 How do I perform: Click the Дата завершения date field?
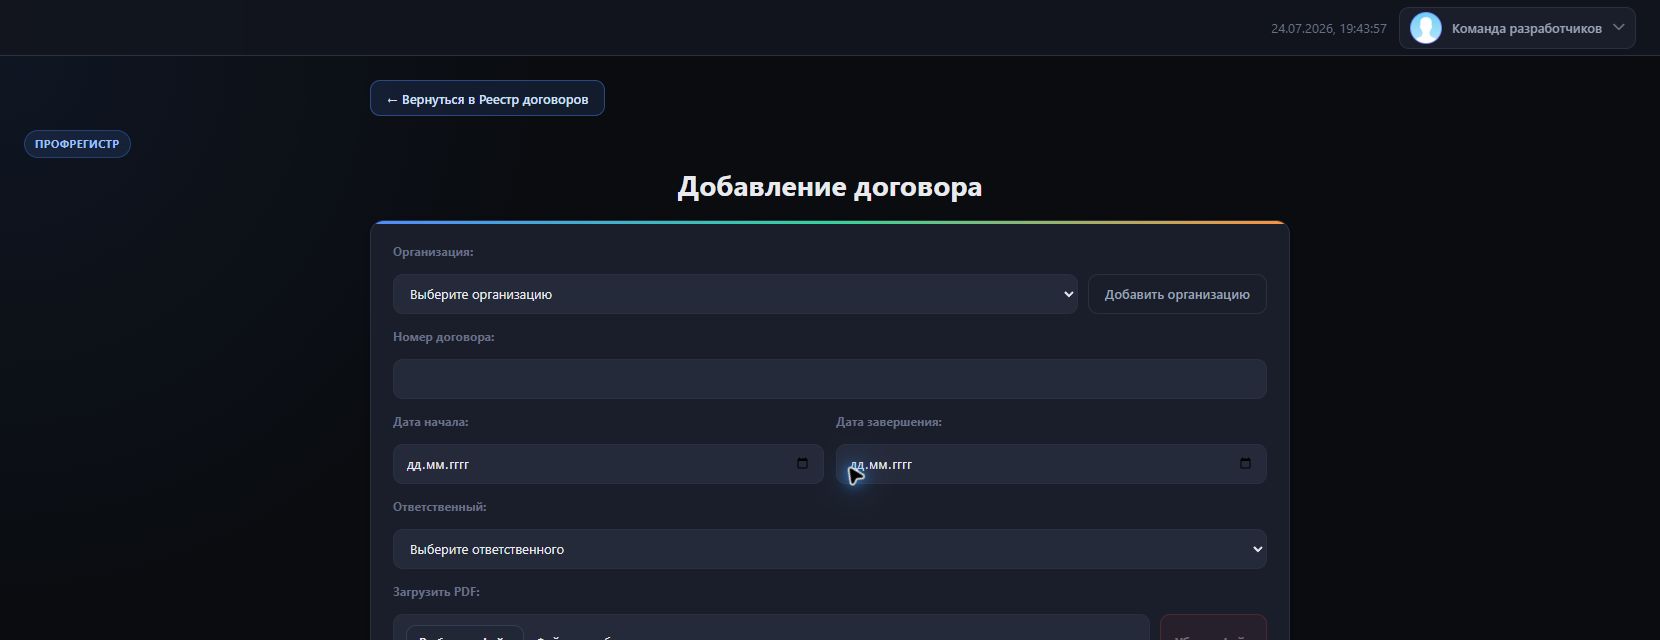pos(1051,464)
